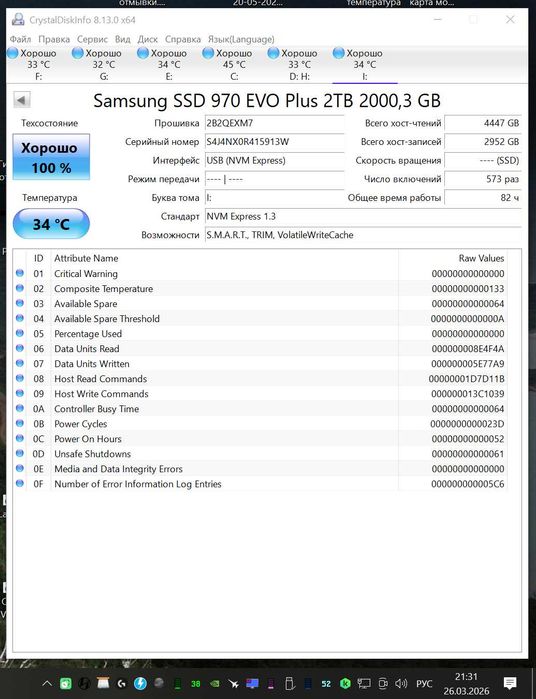This screenshot has width=536, height=699.
Task: Select the Data Units Read row
Action: (x=260, y=349)
